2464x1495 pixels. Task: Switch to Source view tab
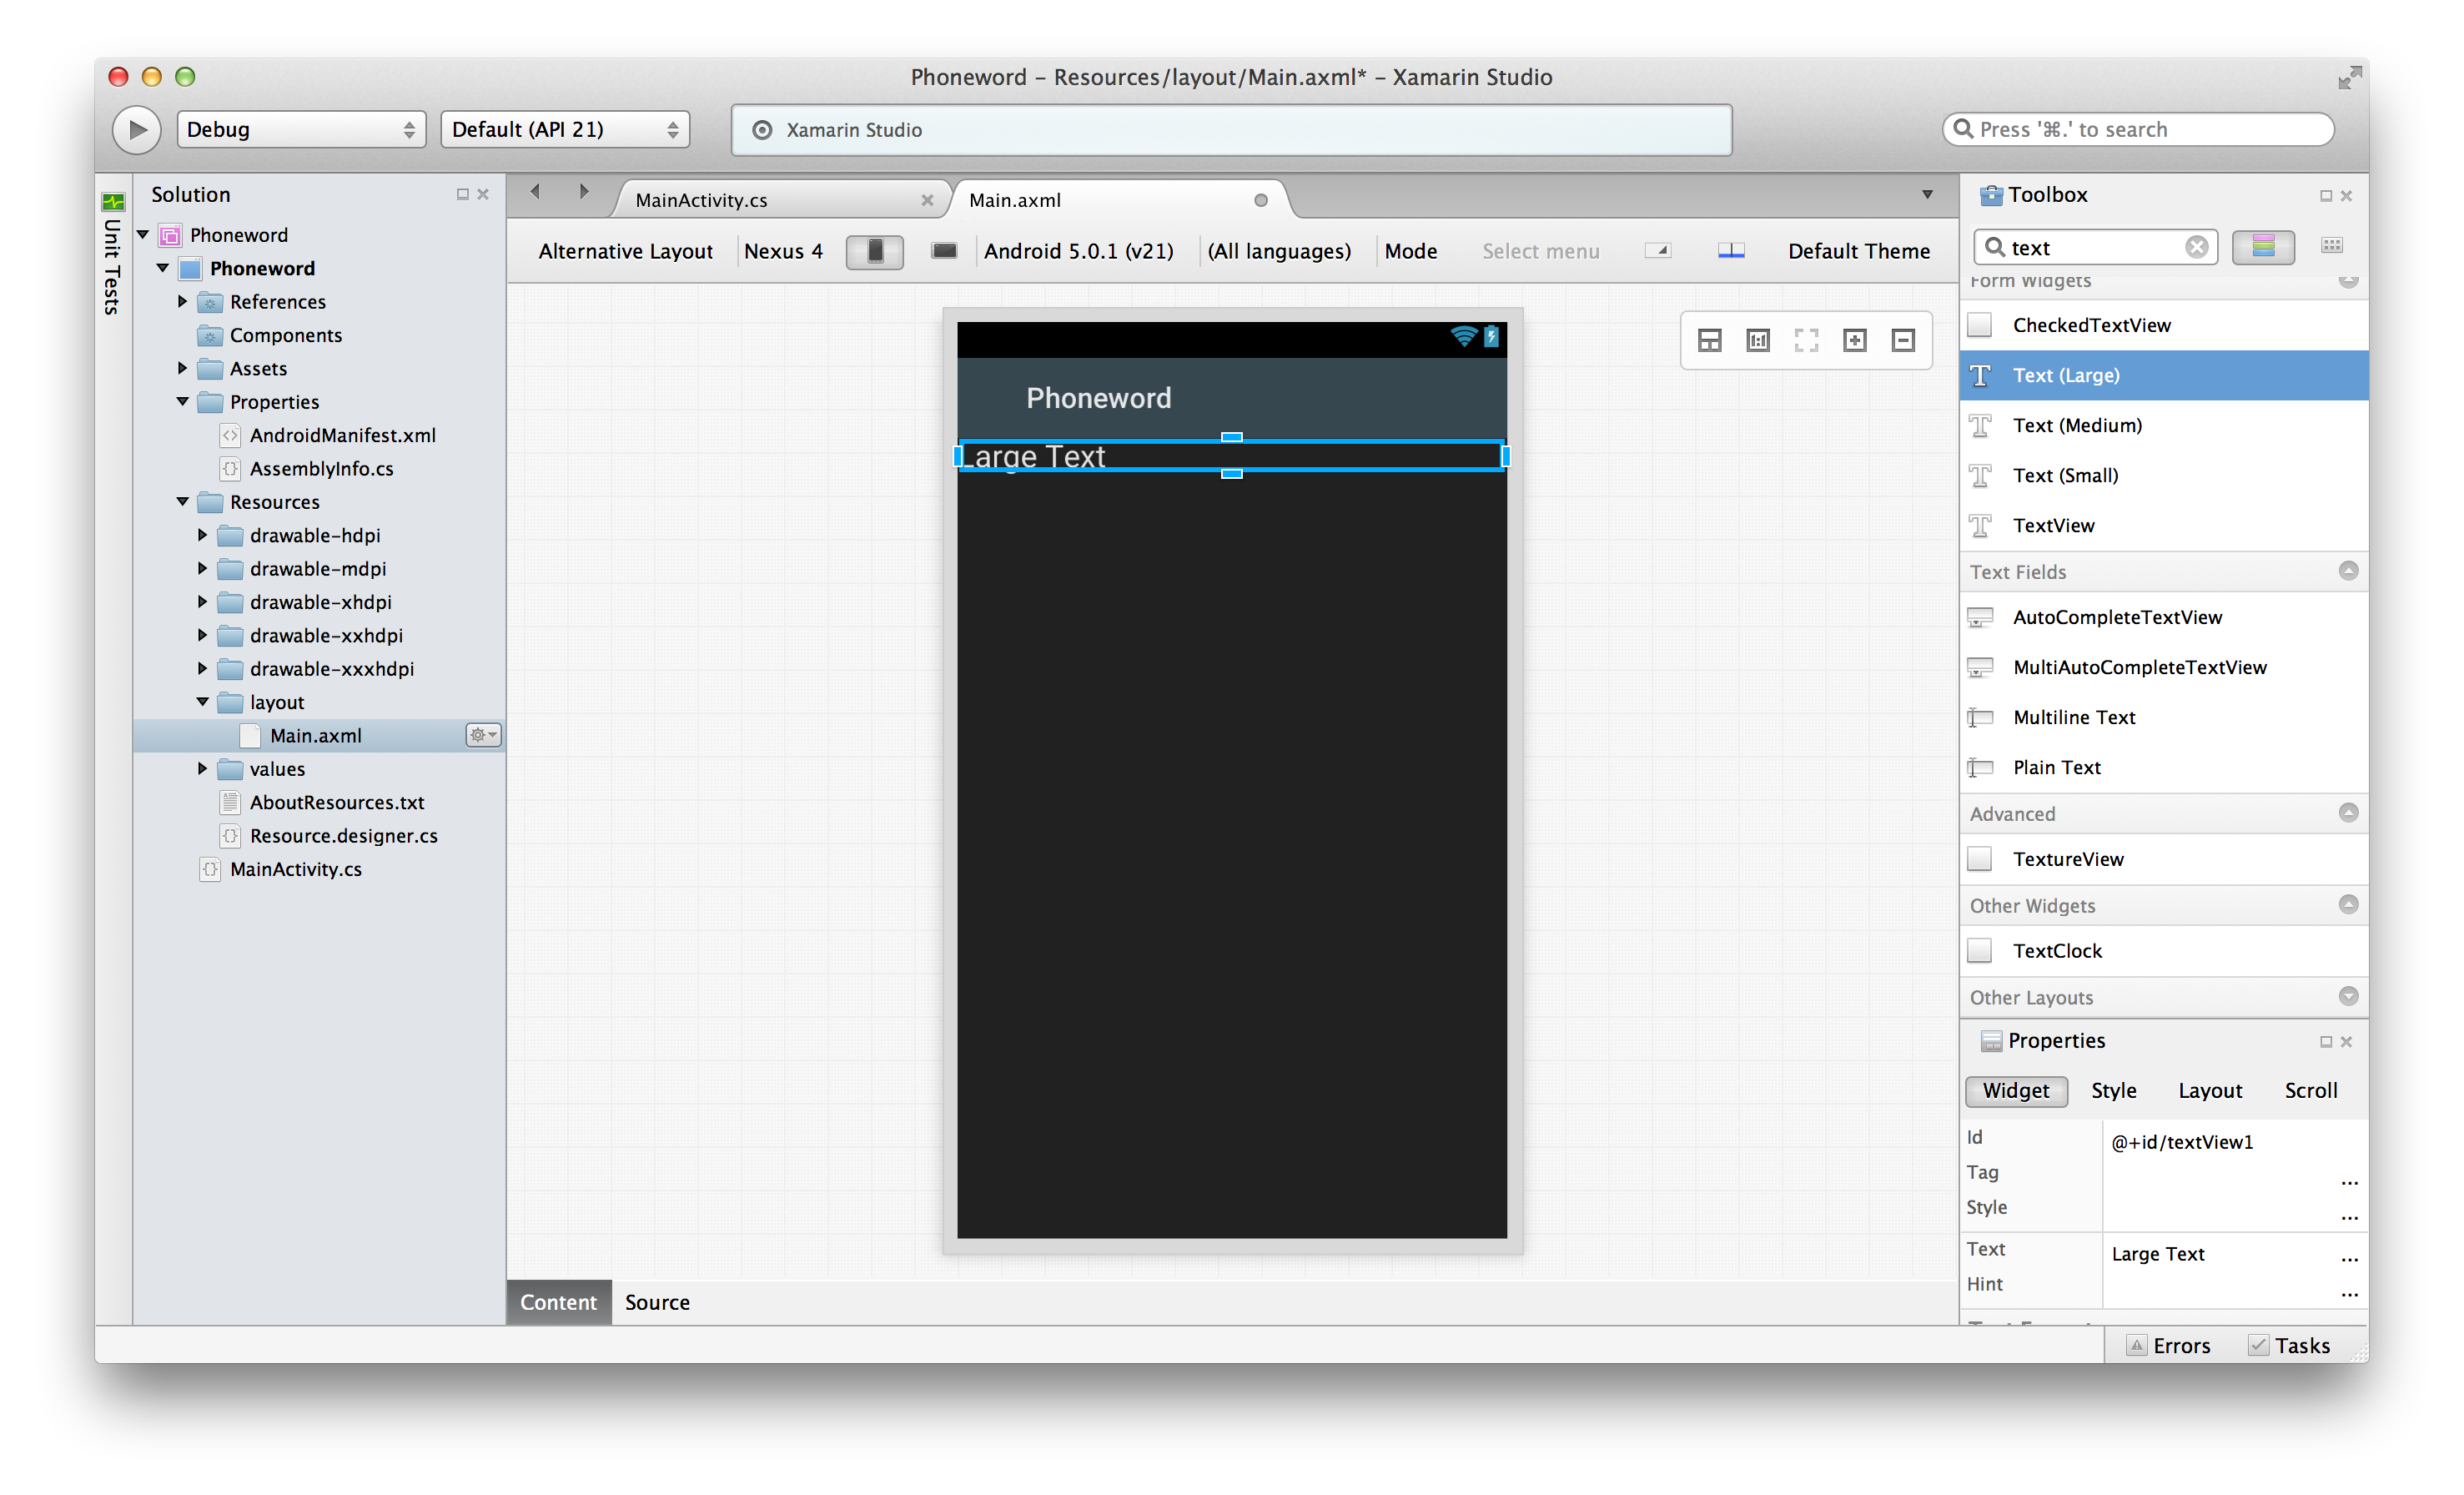(x=657, y=1302)
